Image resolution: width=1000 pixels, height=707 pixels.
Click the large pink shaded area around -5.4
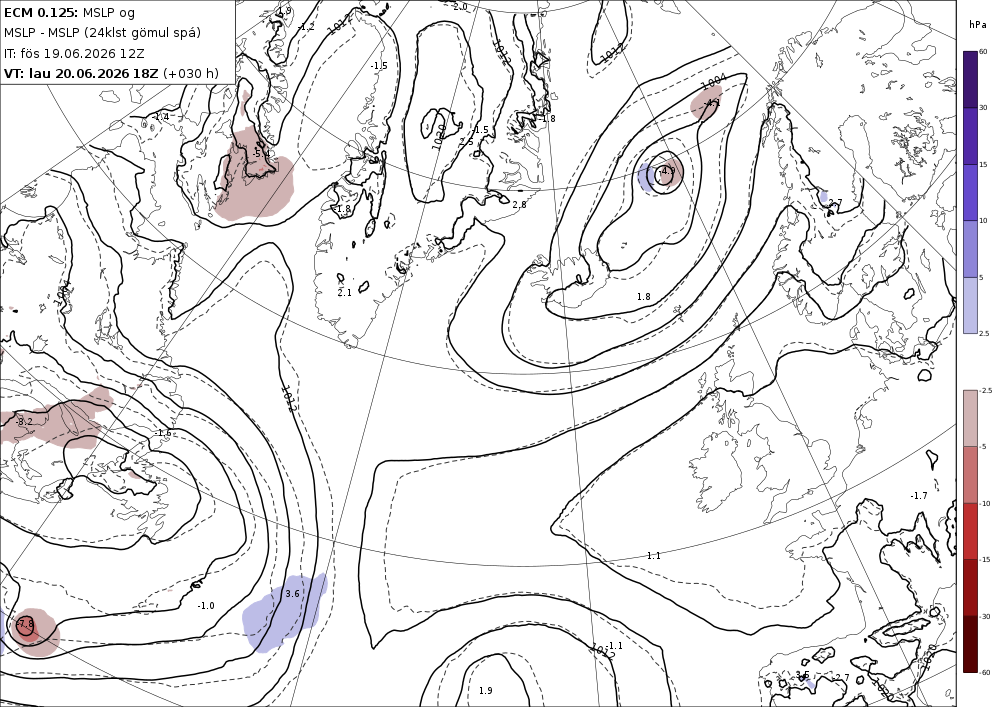(254, 175)
